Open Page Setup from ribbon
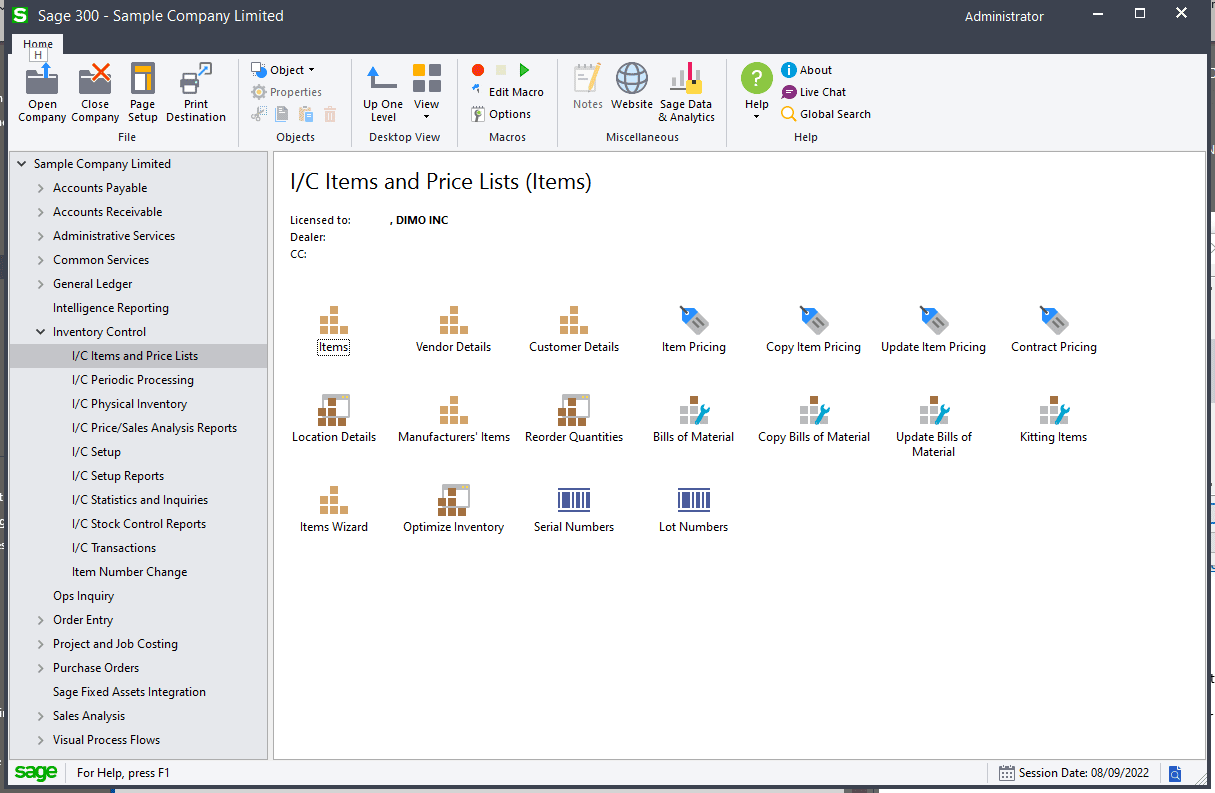1215x793 pixels. [x=143, y=93]
